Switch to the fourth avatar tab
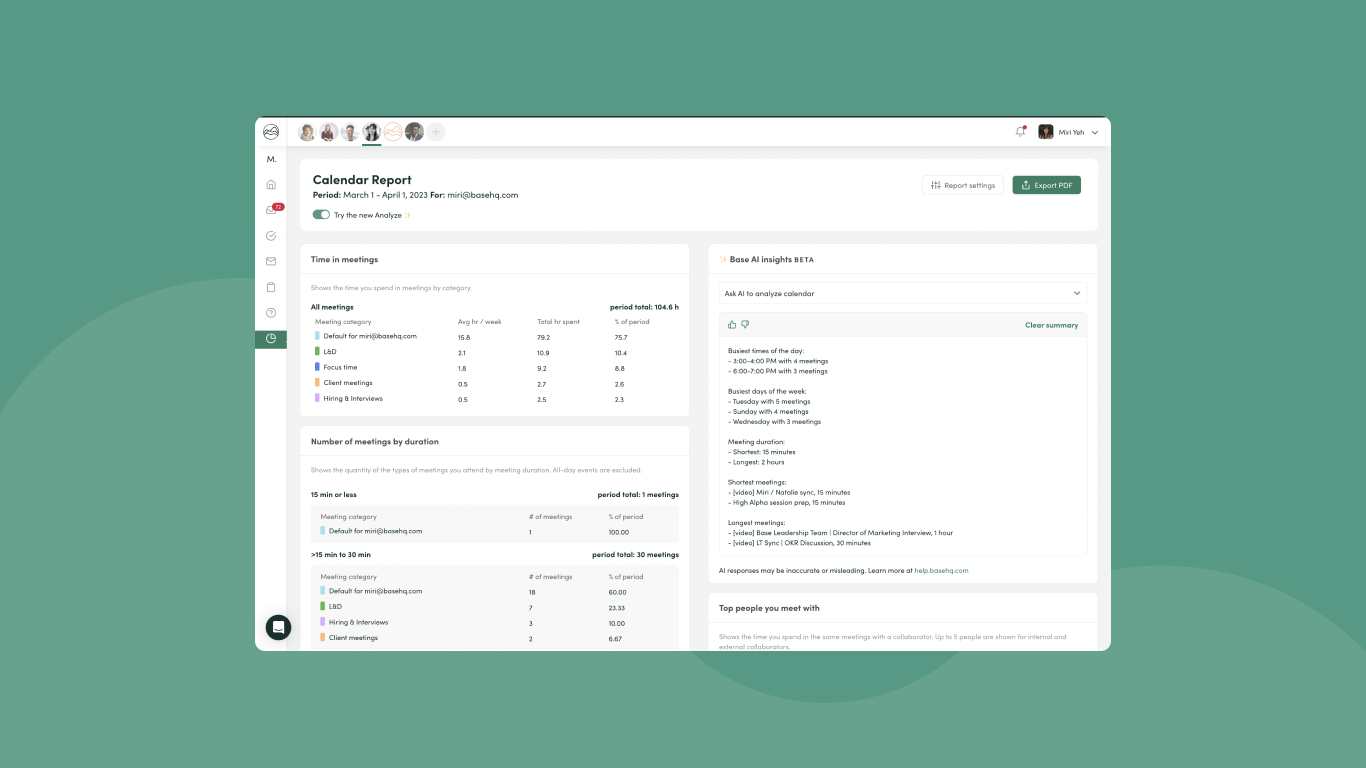Screen dimensions: 1366x768 371,131
